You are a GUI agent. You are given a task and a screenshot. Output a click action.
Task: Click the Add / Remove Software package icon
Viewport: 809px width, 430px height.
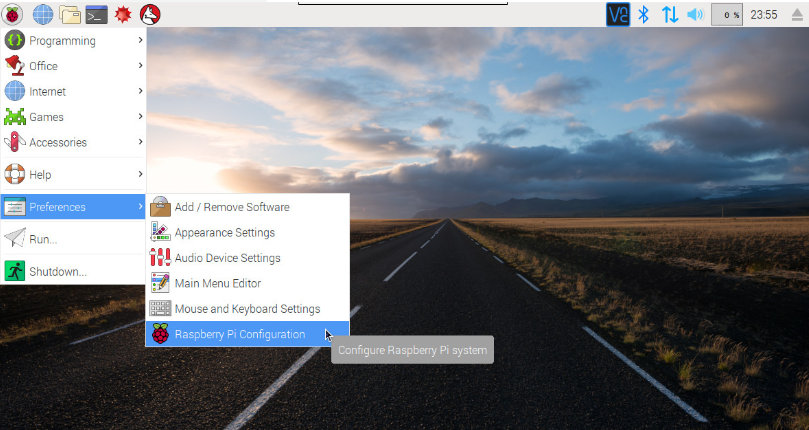160,206
